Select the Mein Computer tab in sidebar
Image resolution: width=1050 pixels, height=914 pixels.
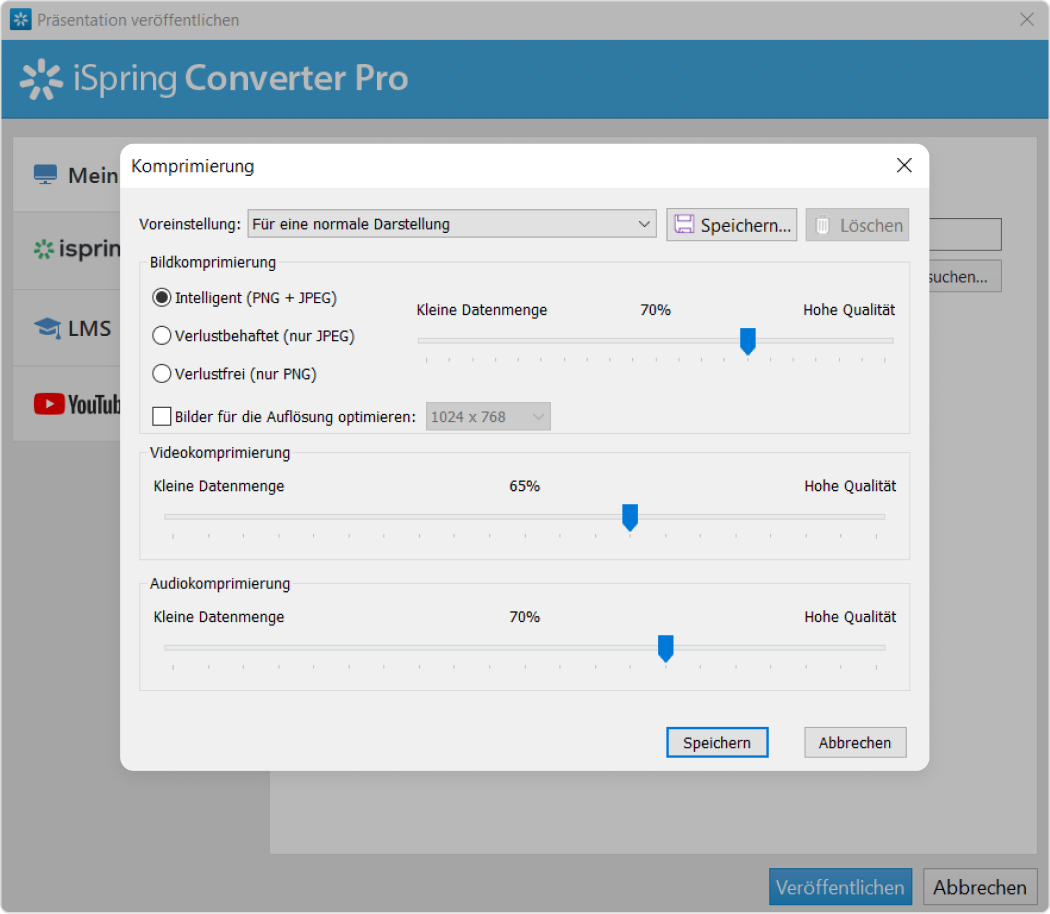67,175
